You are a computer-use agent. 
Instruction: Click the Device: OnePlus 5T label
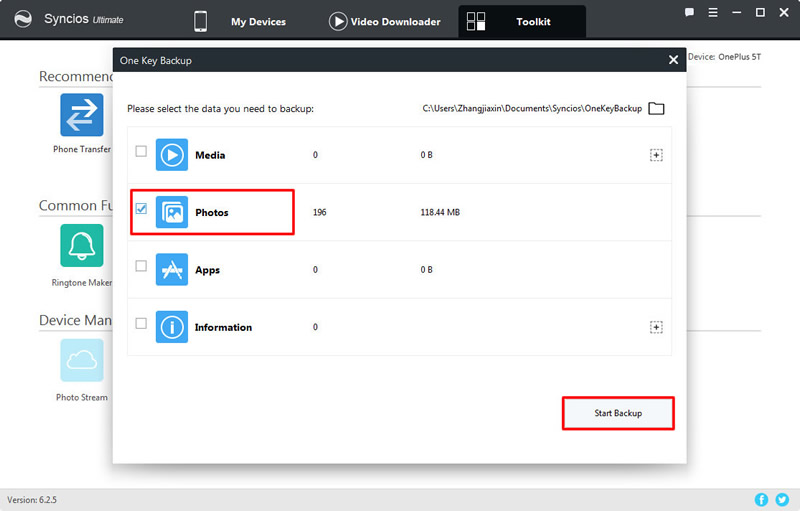724,57
